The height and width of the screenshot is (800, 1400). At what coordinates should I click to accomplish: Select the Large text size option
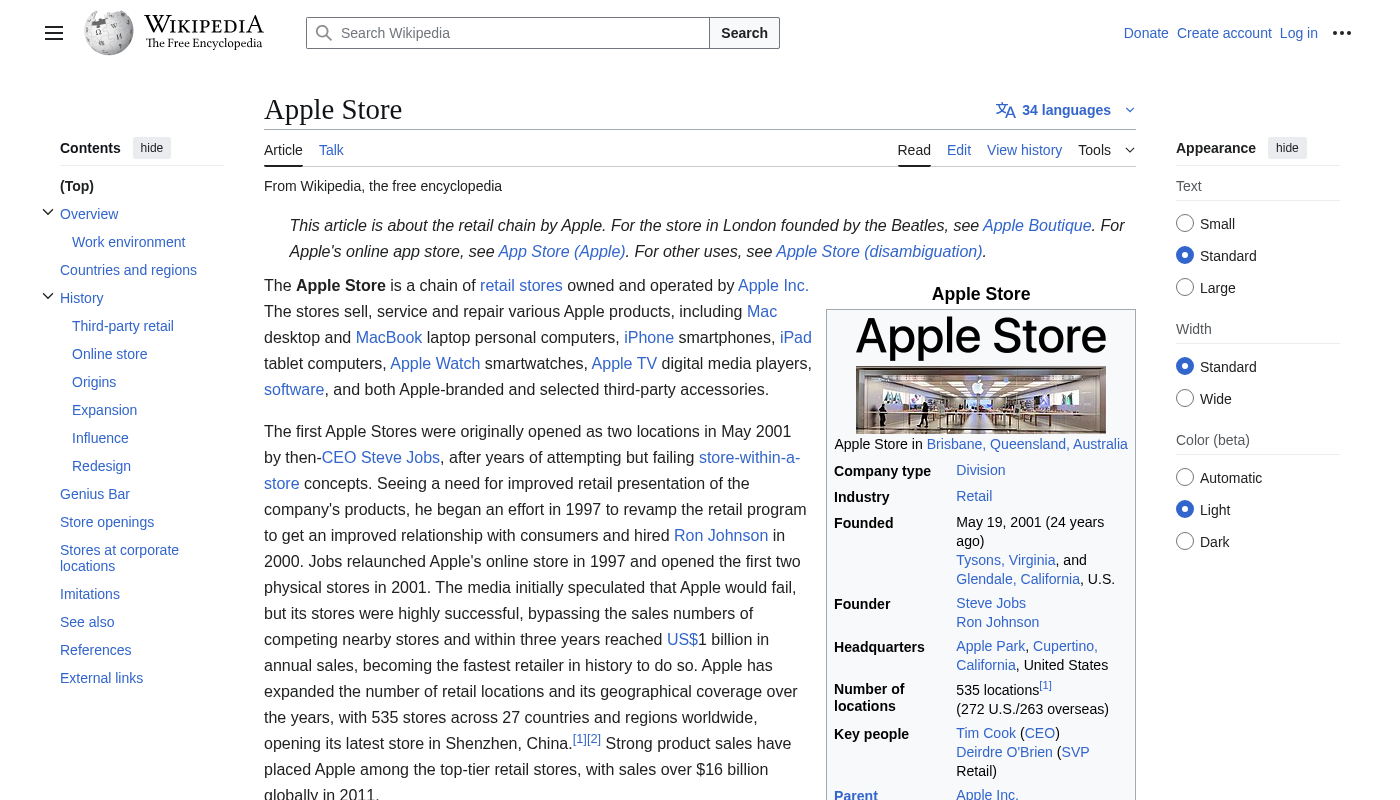coord(1185,288)
